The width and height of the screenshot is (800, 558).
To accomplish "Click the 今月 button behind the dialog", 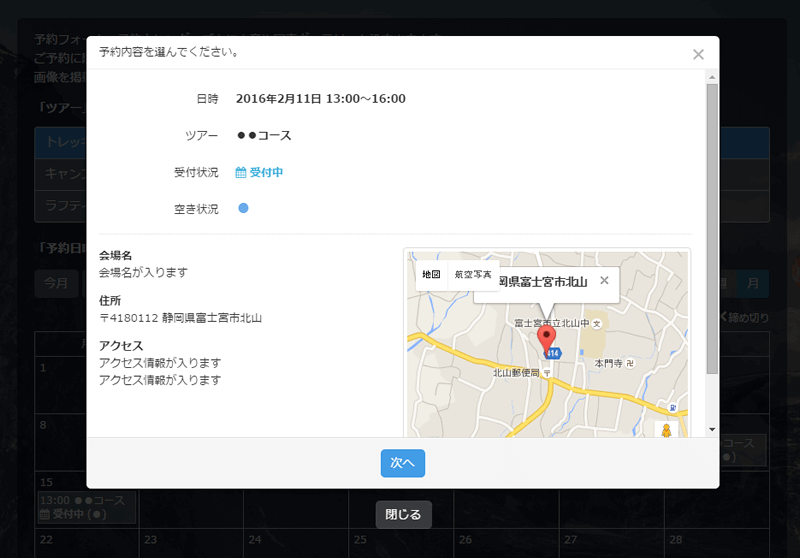I will pyautogui.click(x=55, y=284).
